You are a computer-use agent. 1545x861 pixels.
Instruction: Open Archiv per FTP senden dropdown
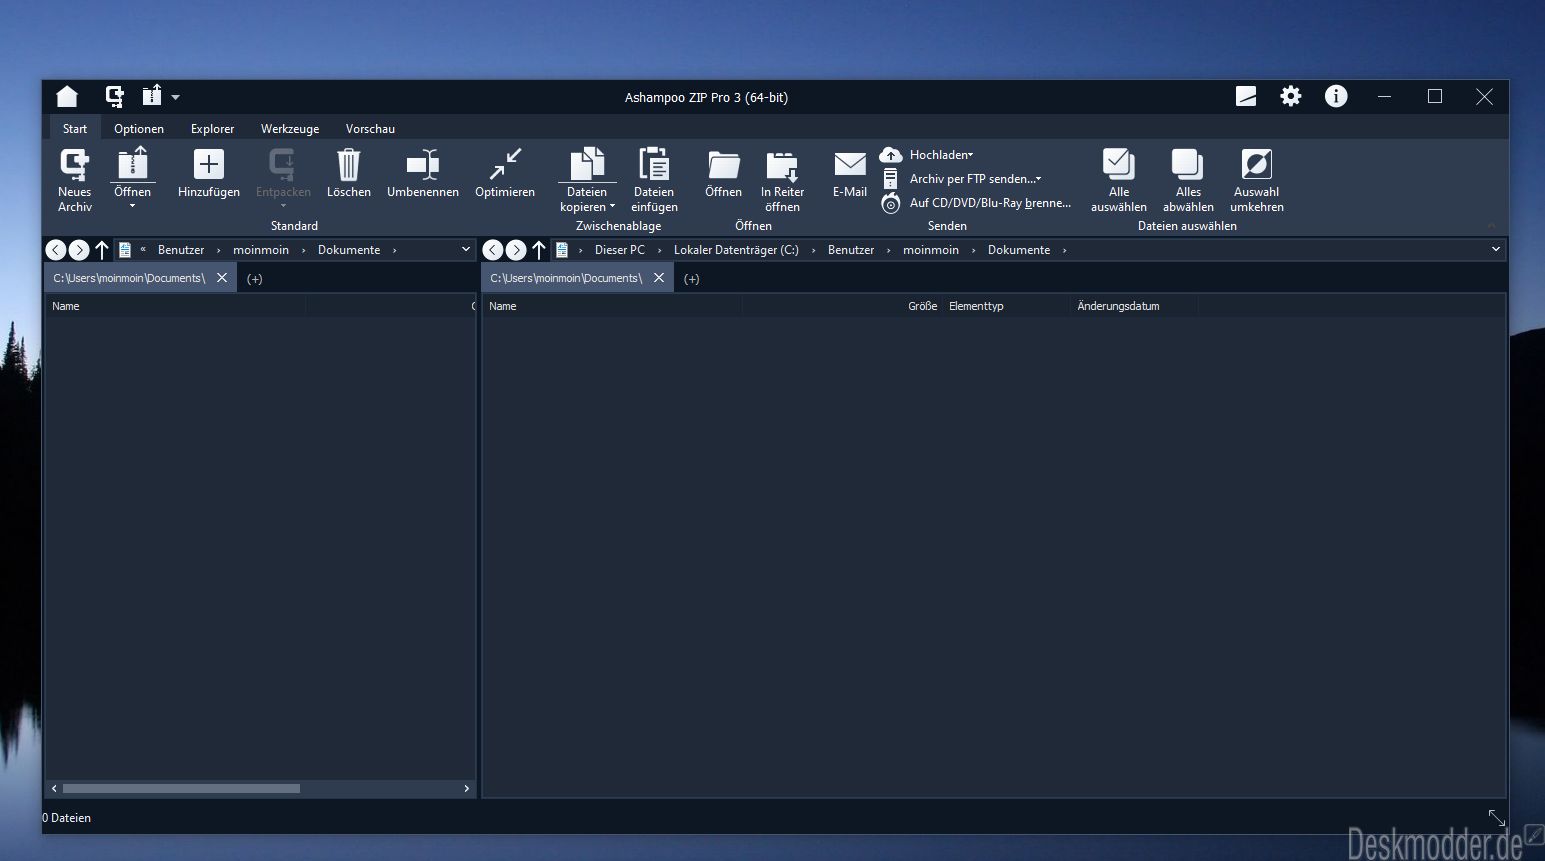tap(962, 179)
